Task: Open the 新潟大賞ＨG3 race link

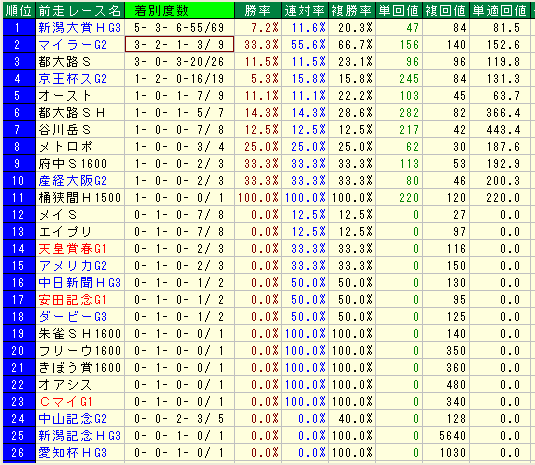Action: tap(79, 28)
